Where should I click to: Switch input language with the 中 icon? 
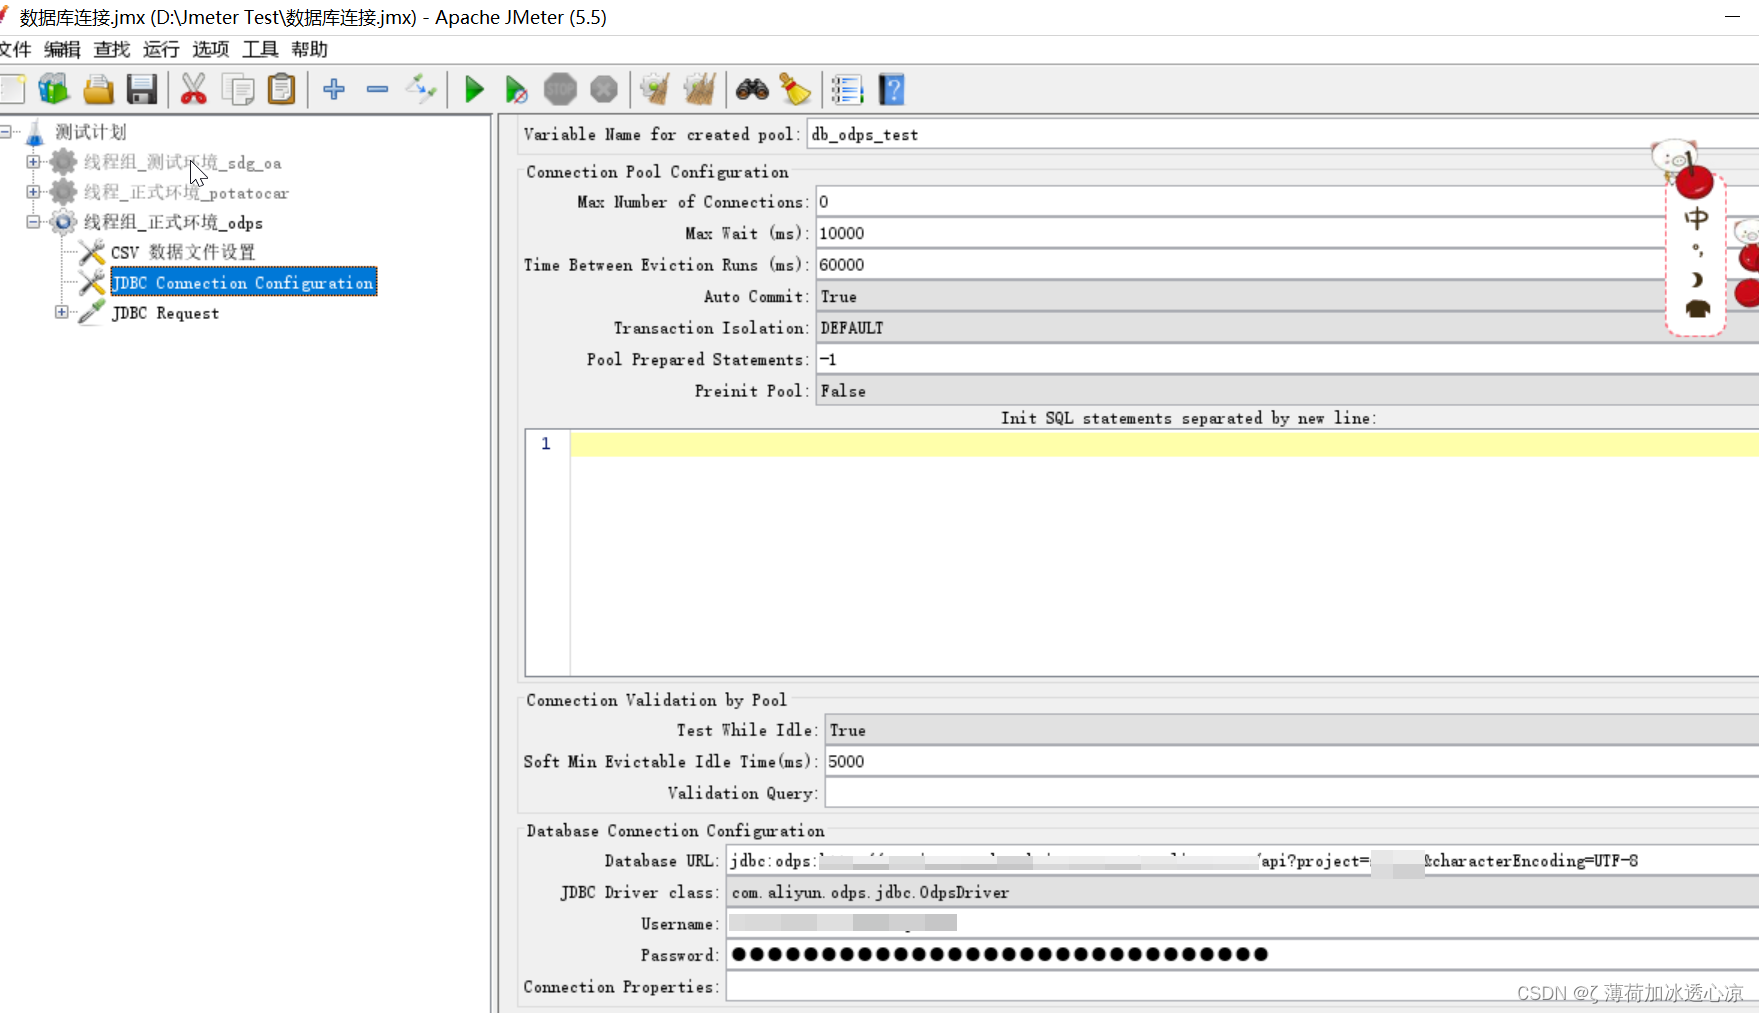(x=1696, y=218)
